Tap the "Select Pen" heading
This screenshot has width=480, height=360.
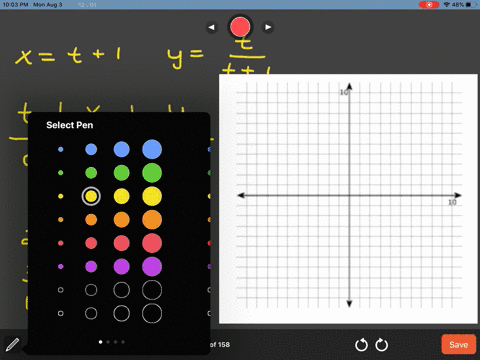70,125
